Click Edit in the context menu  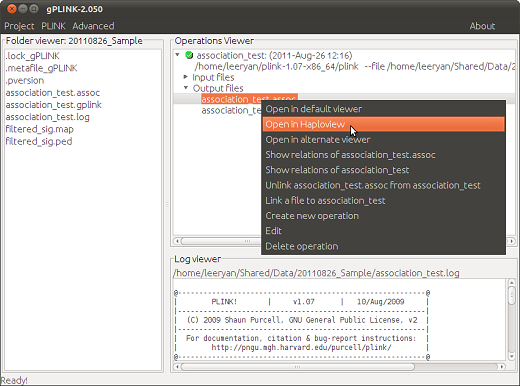point(383,231)
